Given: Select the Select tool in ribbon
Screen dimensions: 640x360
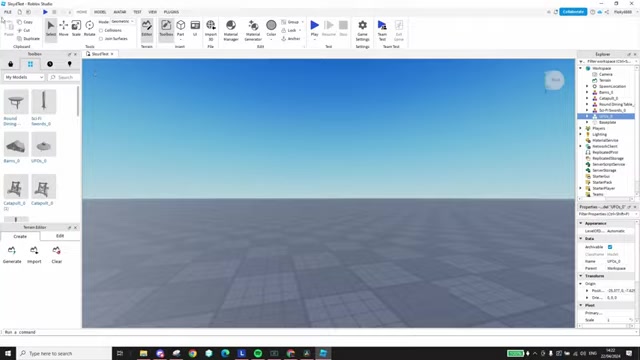Looking at the screenshot, I should coord(51,29).
